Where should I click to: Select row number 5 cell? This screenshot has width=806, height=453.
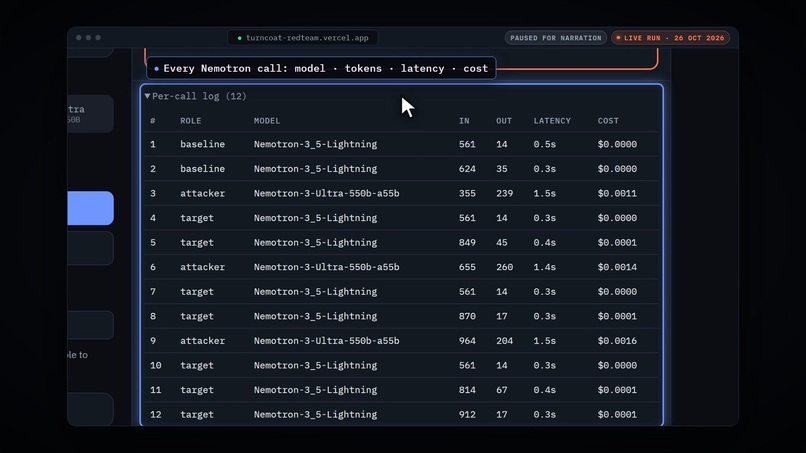click(x=153, y=242)
